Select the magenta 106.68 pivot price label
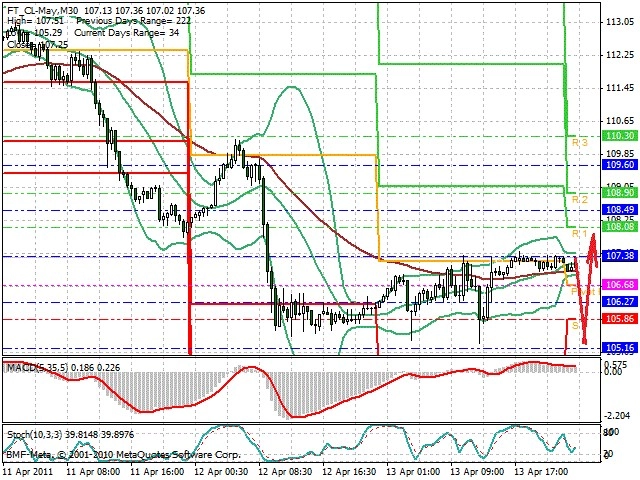Image resolution: width=640 pixels, height=480 pixels. click(620, 284)
